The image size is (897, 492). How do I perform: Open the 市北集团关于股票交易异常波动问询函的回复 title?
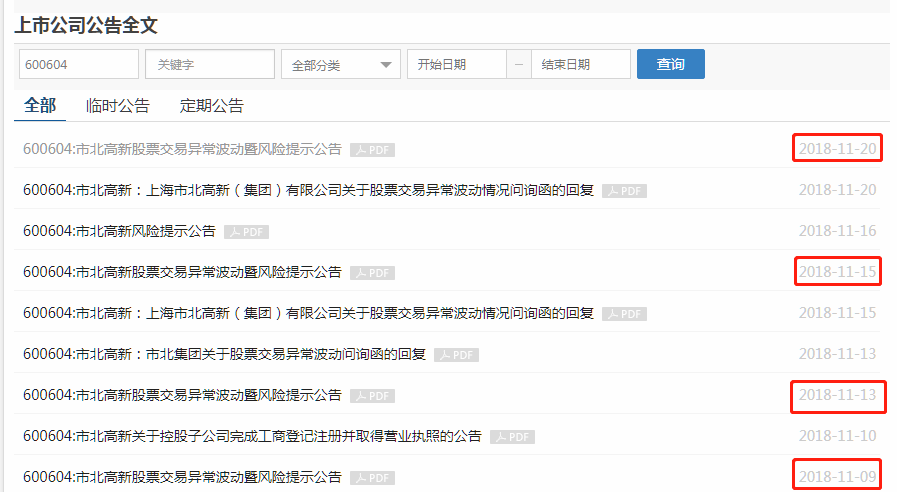224,355
